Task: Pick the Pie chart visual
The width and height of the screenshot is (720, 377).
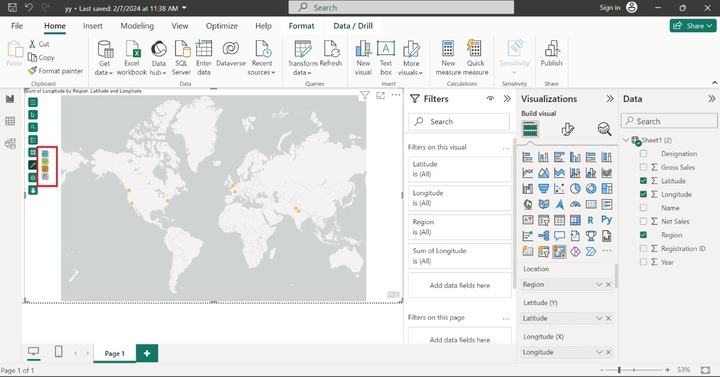Action: 575,189
